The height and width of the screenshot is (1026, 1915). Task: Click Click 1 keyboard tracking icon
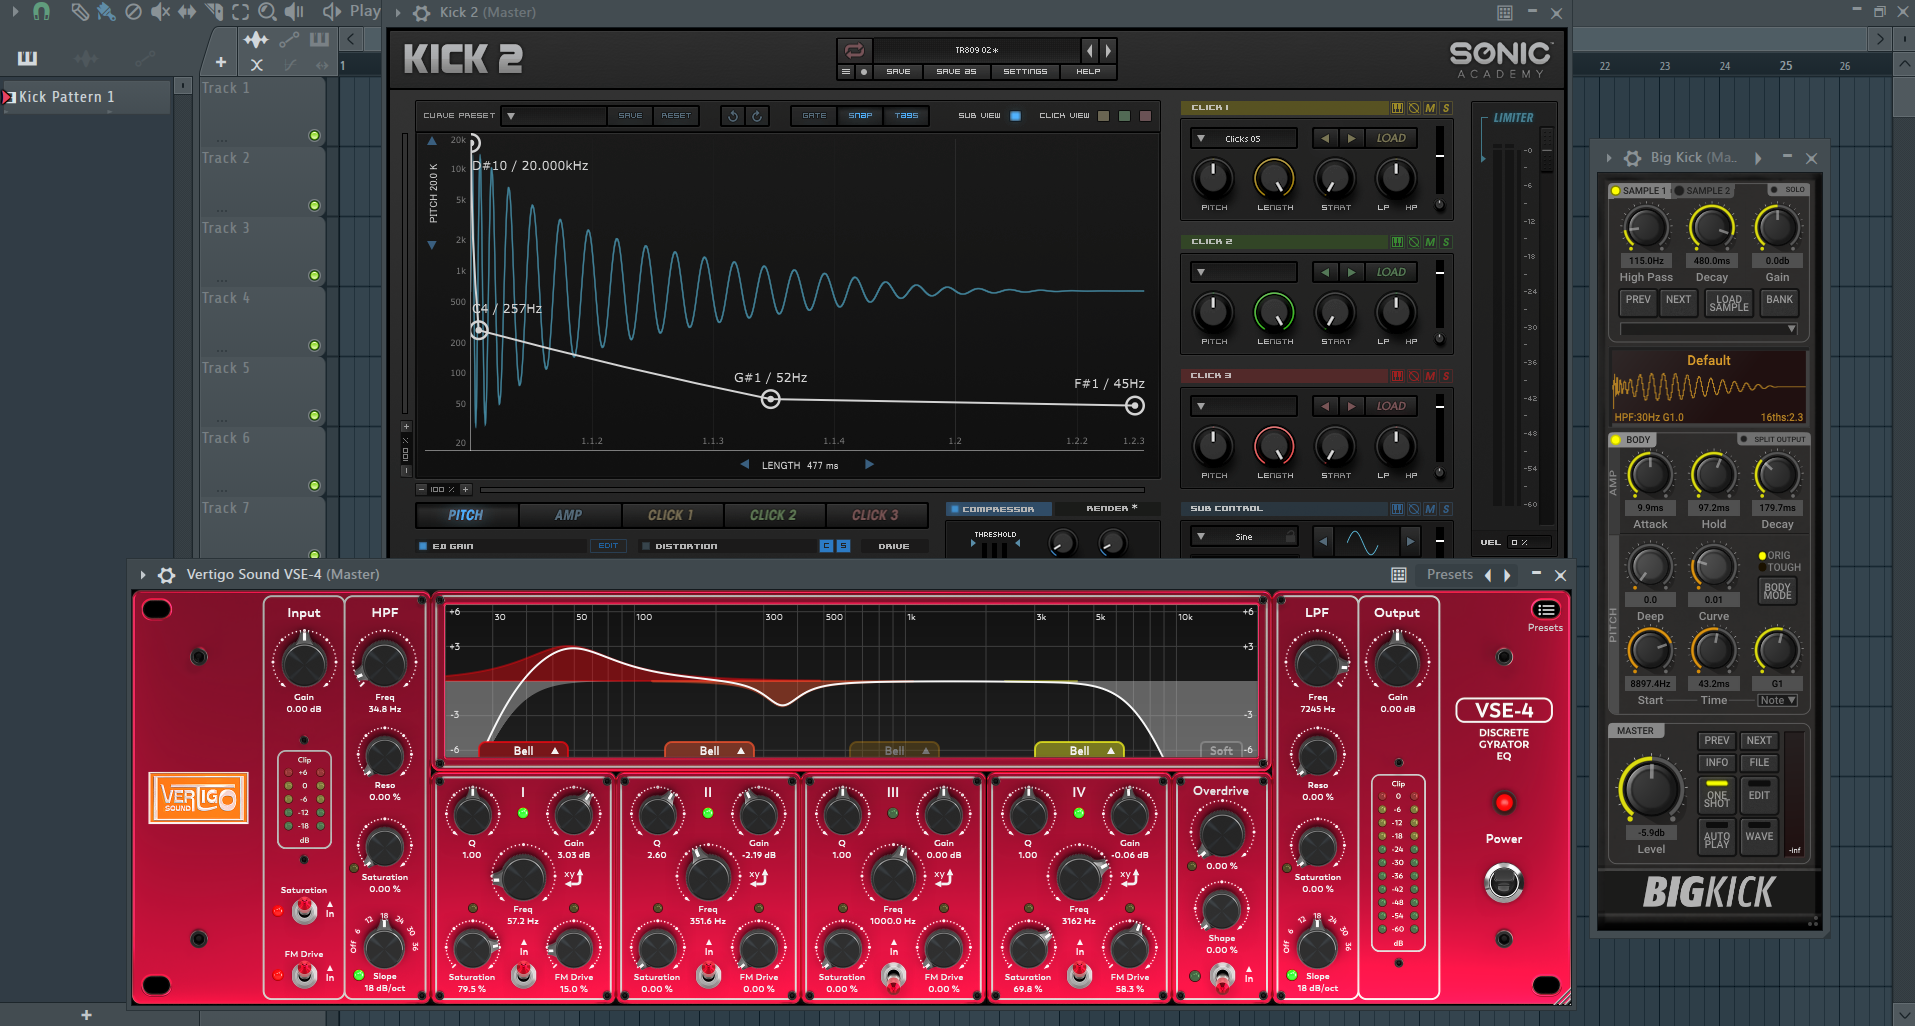(x=1397, y=108)
